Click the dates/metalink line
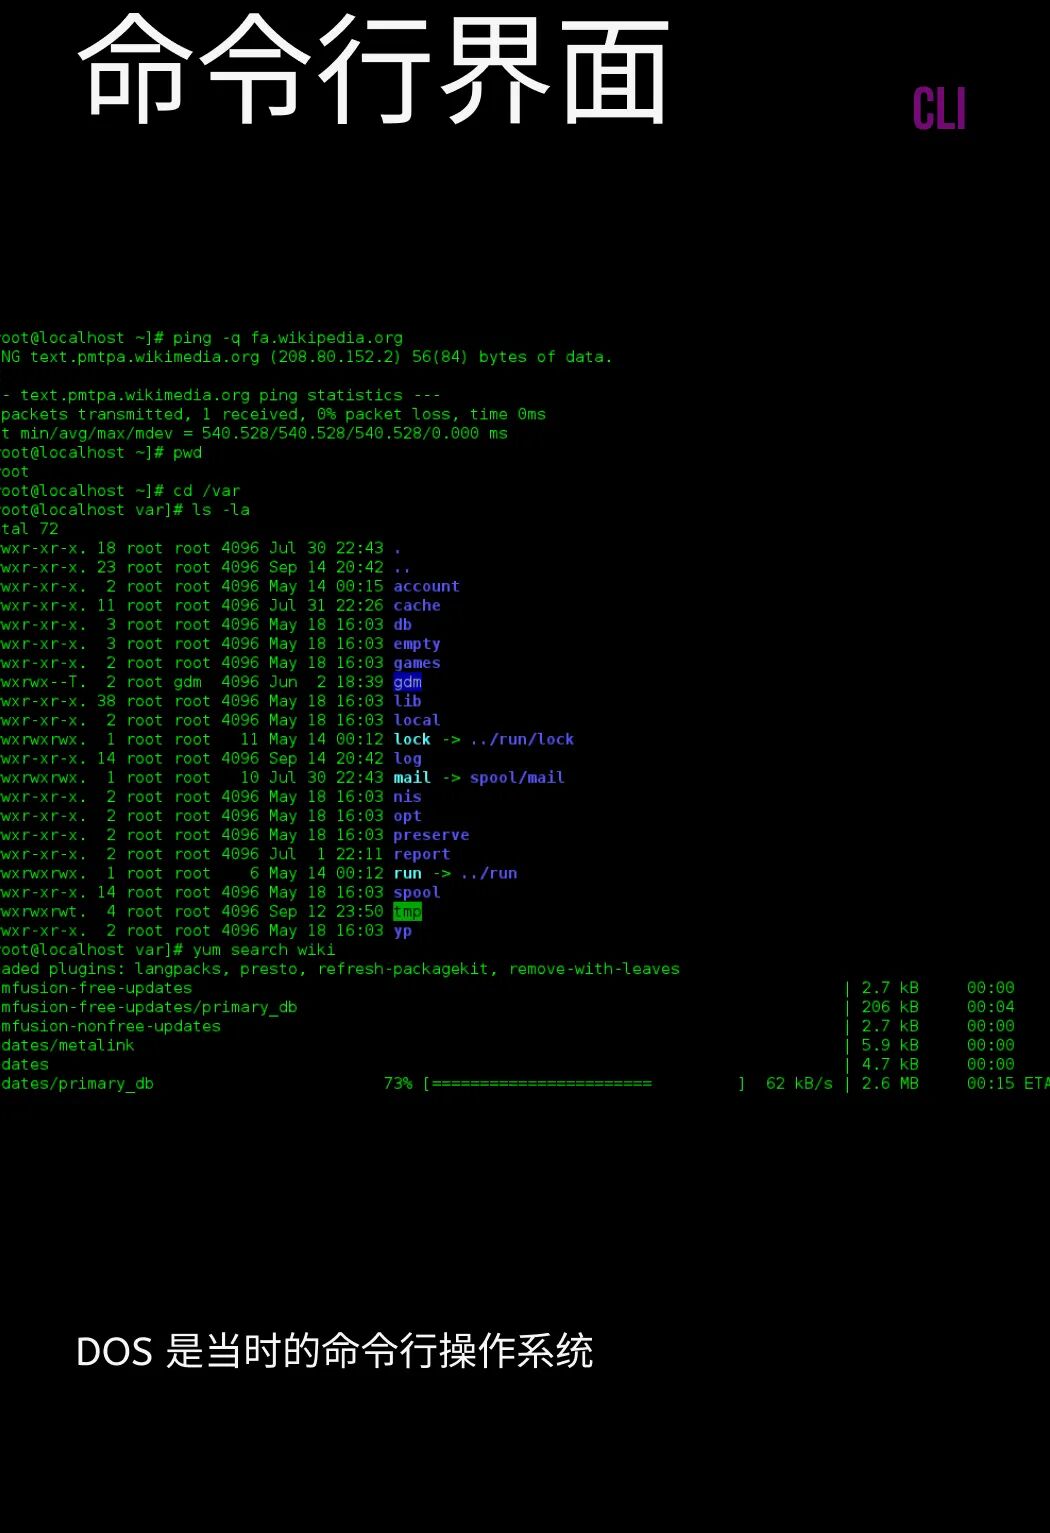 tap(67, 1045)
